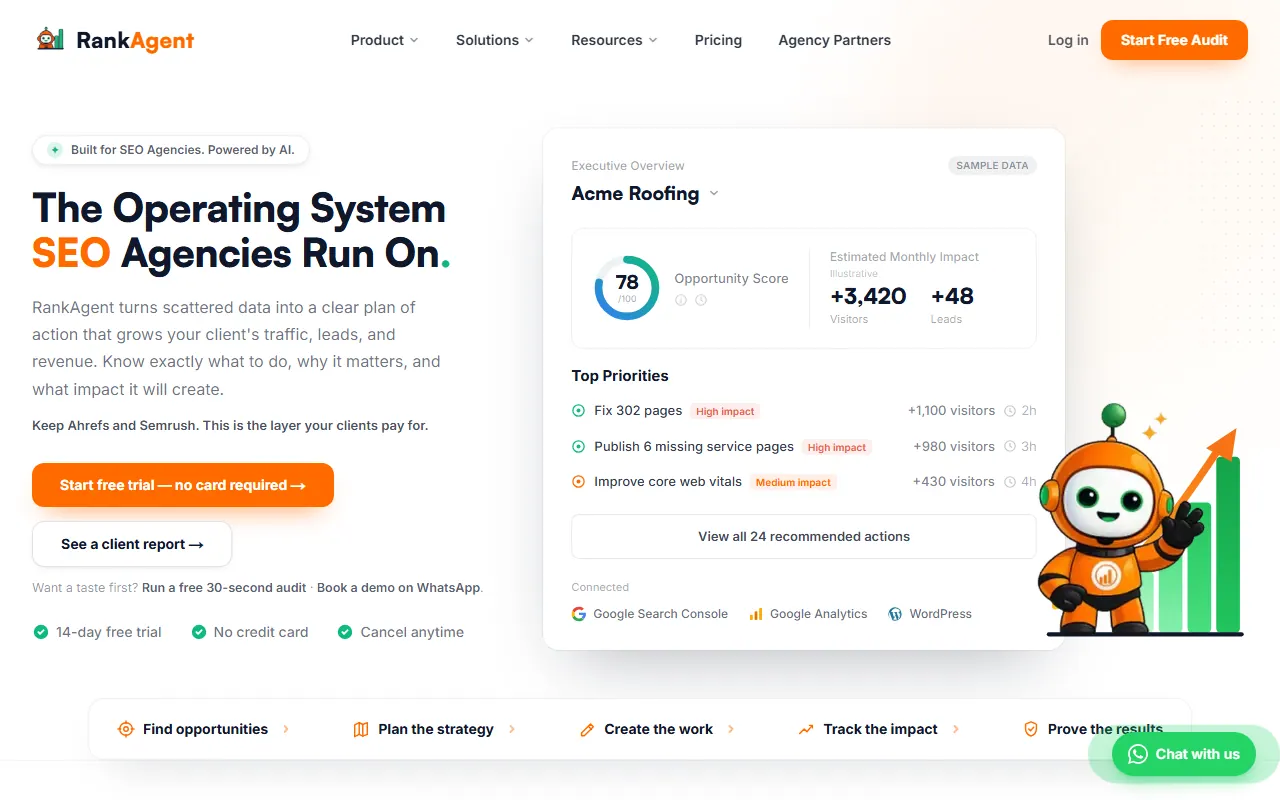The height and width of the screenshot is (800, 1280).
Task: Click the green check icon beside 14-day free trial
Action: (x=41, y=632)
